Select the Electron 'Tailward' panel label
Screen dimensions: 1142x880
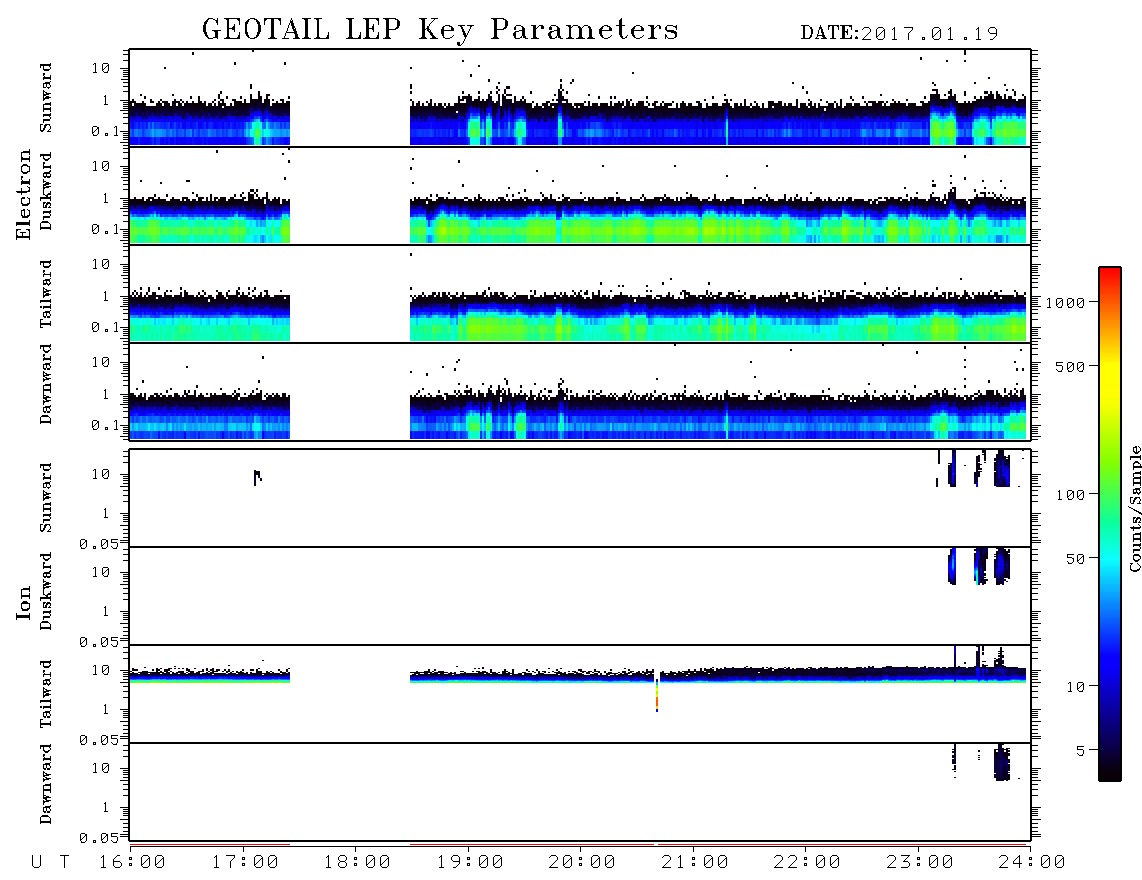46,294
